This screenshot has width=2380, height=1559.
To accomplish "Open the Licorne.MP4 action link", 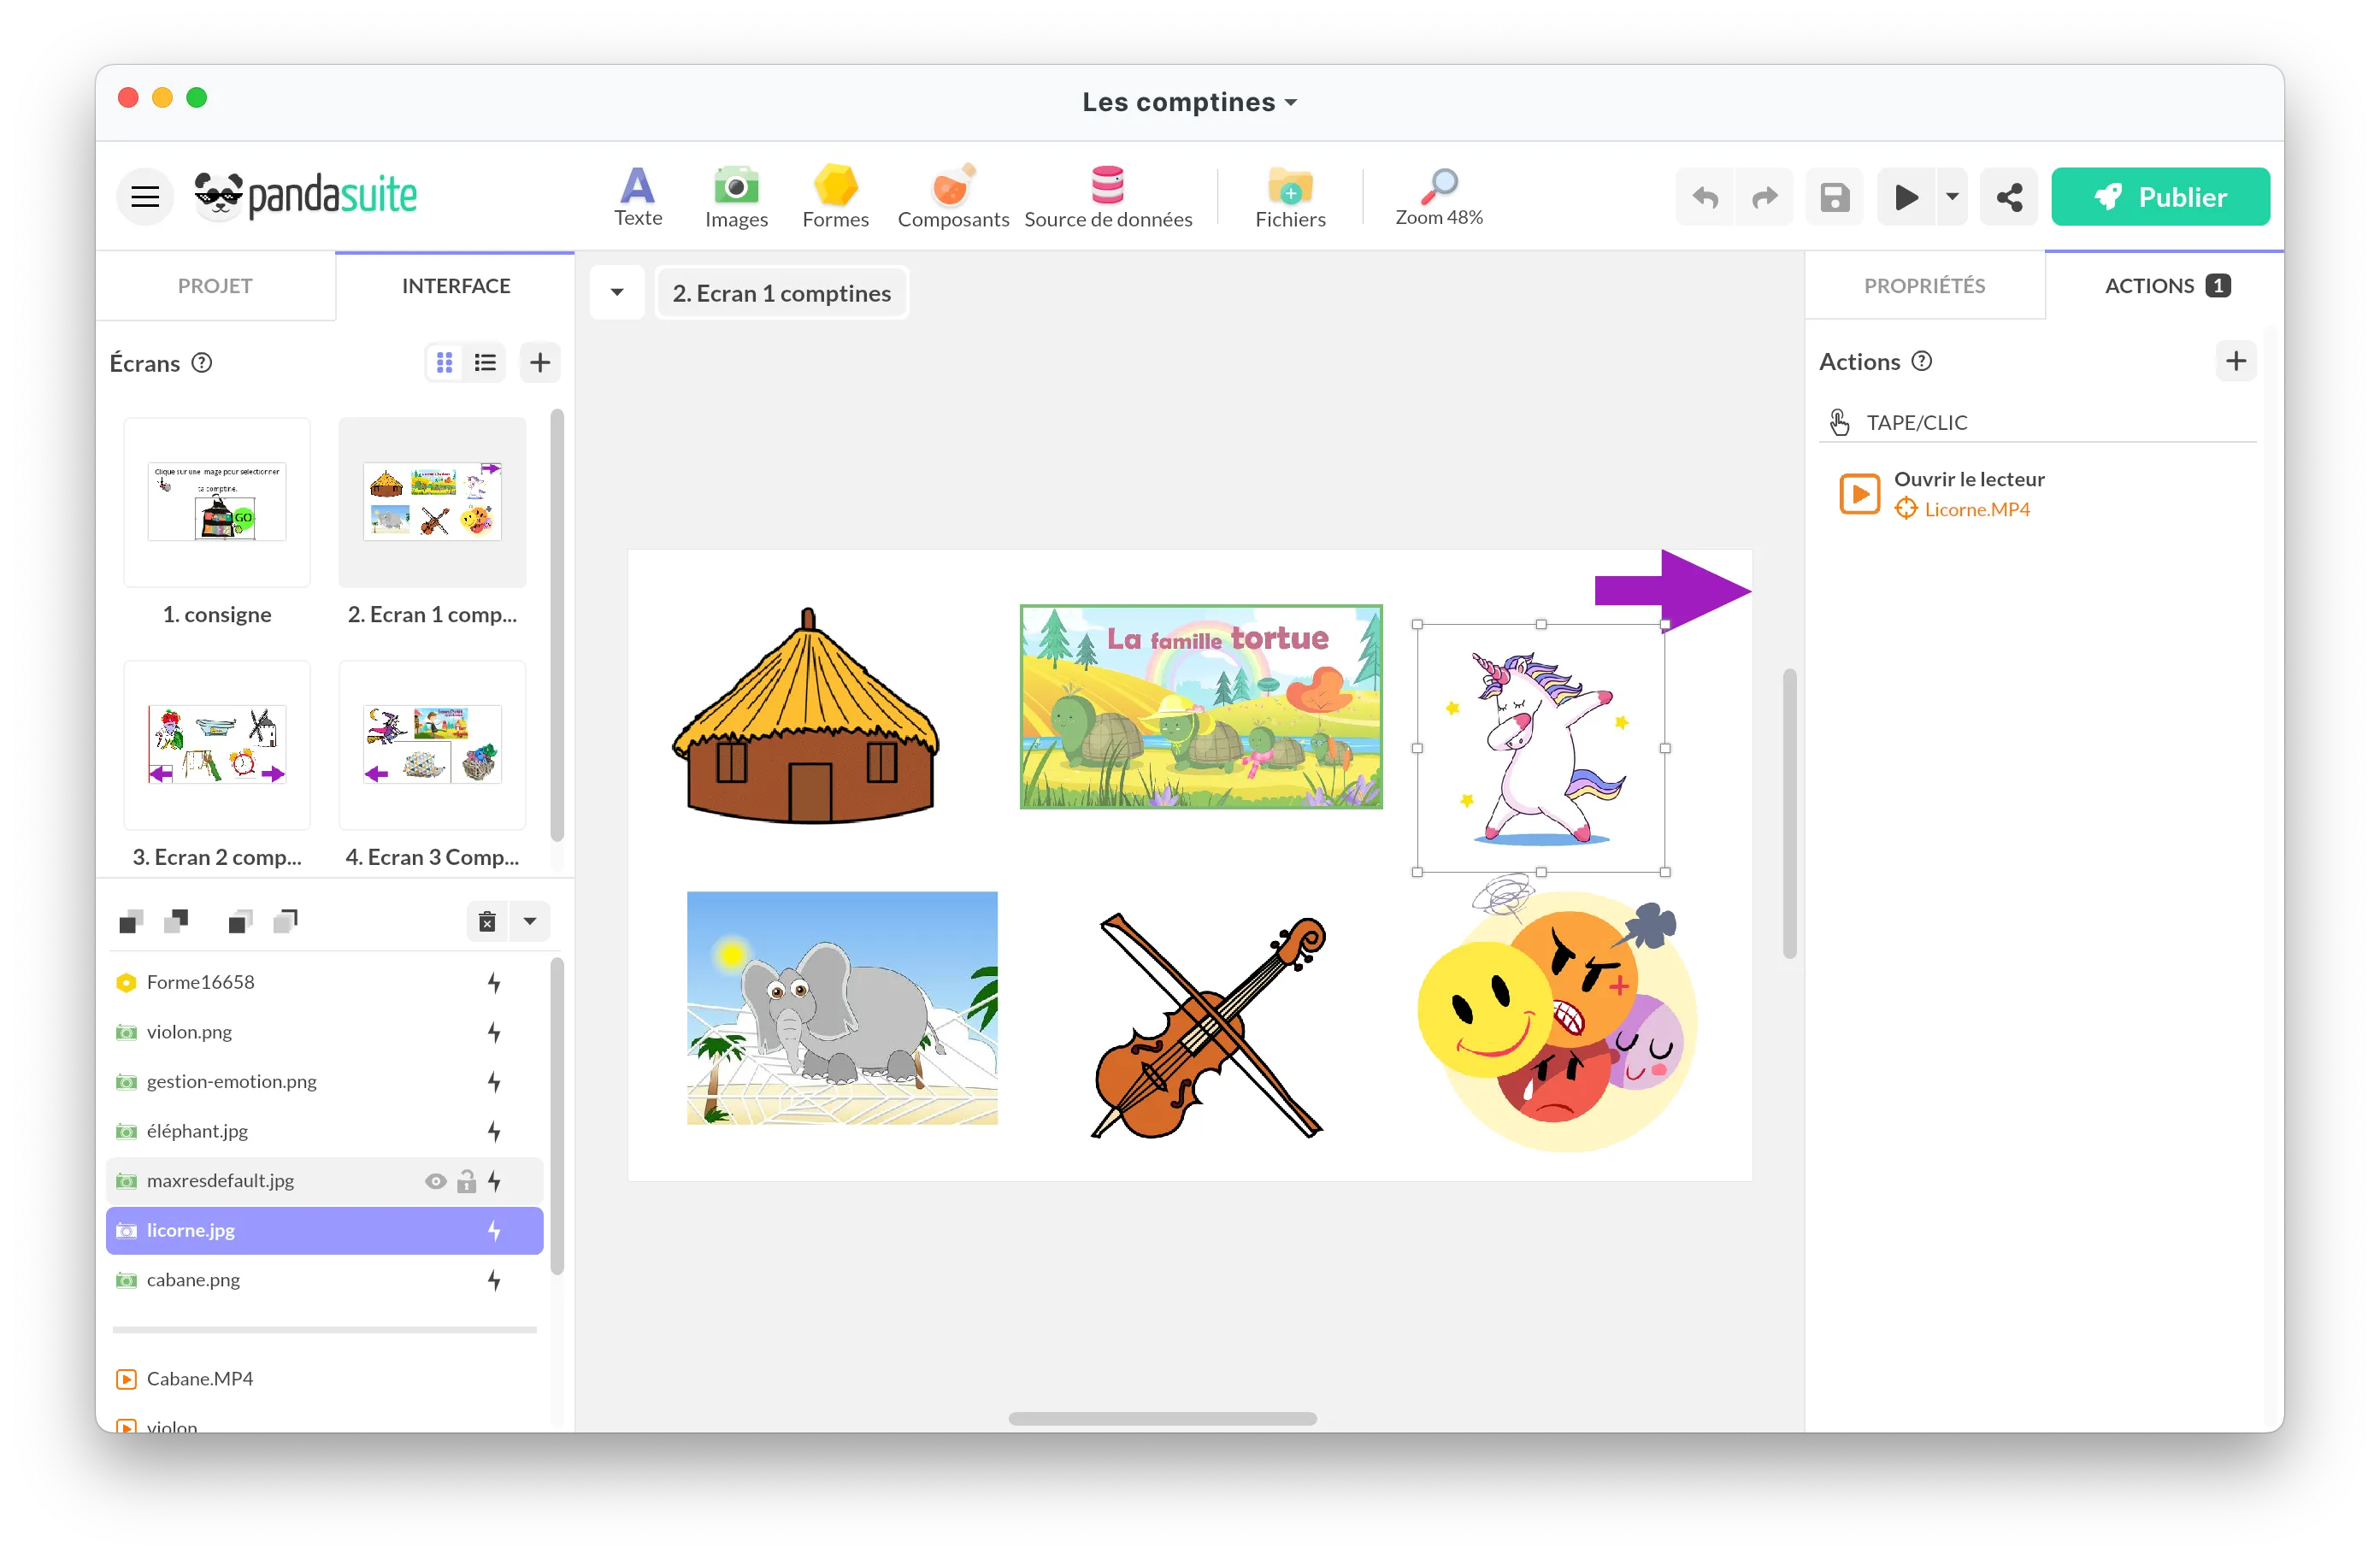I will tap(1976, 509).
